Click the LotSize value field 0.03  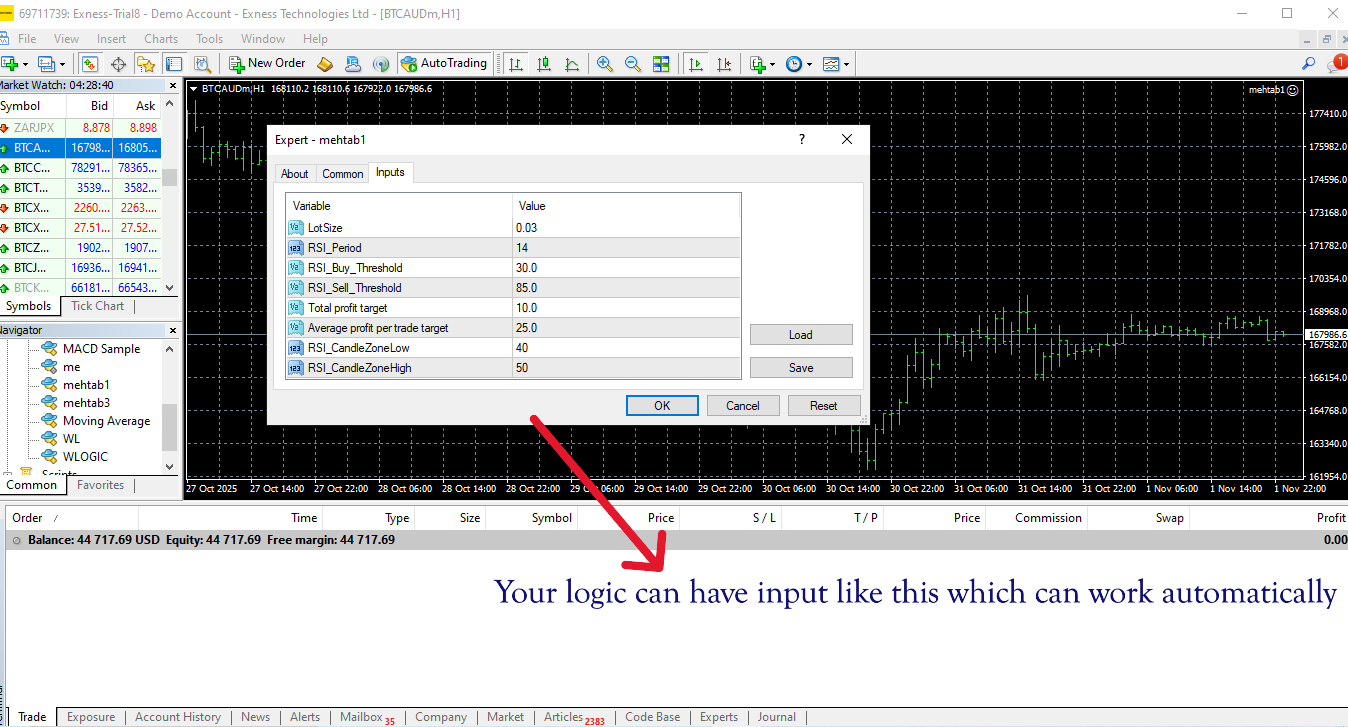tap(625, 228)
